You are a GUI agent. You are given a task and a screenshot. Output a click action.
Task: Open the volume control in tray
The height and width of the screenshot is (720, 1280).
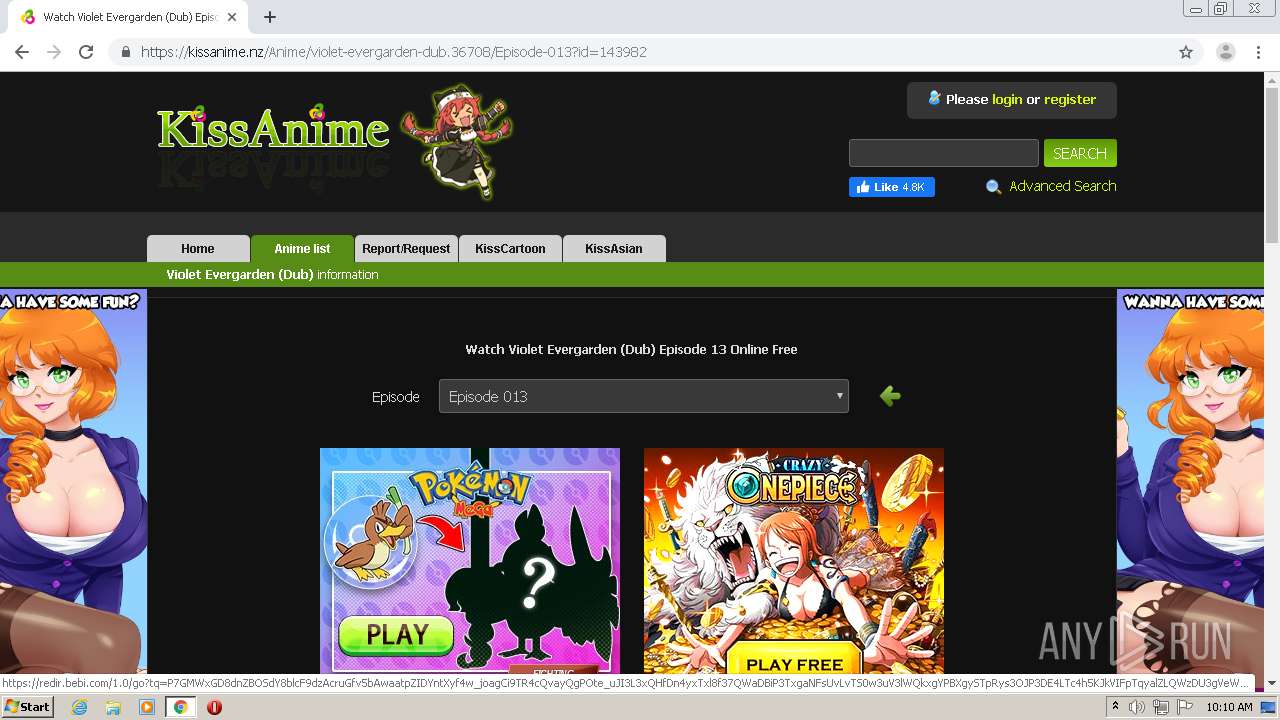(x=1137, y=707)
